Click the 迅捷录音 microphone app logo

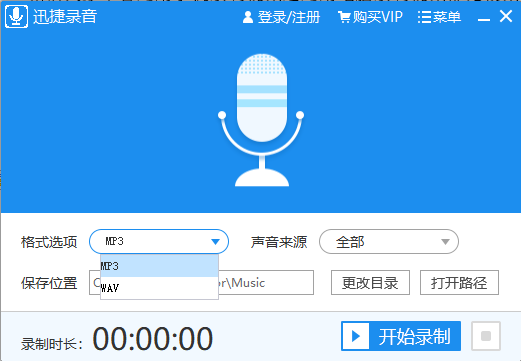(x=16, y=16)
